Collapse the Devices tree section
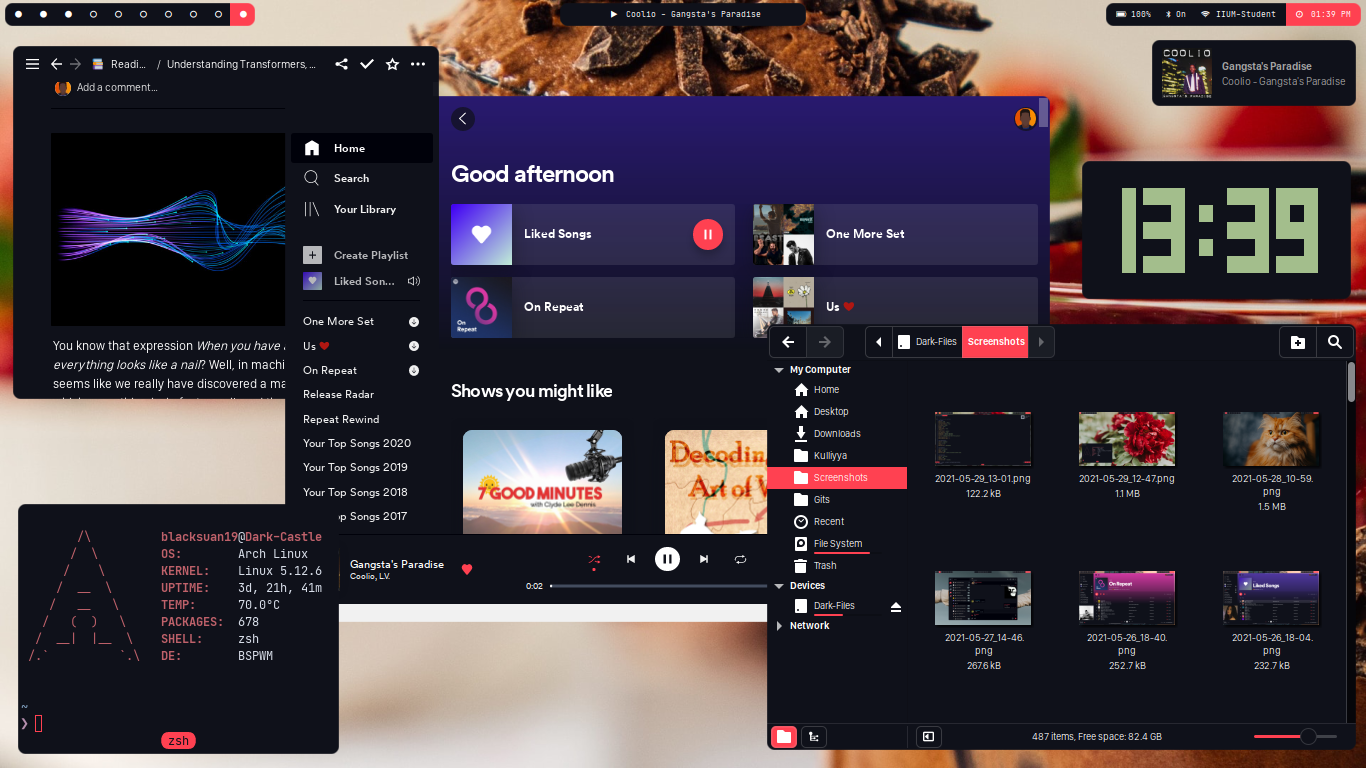This screenshot has width=1366, height=768. tap(779, 586)
